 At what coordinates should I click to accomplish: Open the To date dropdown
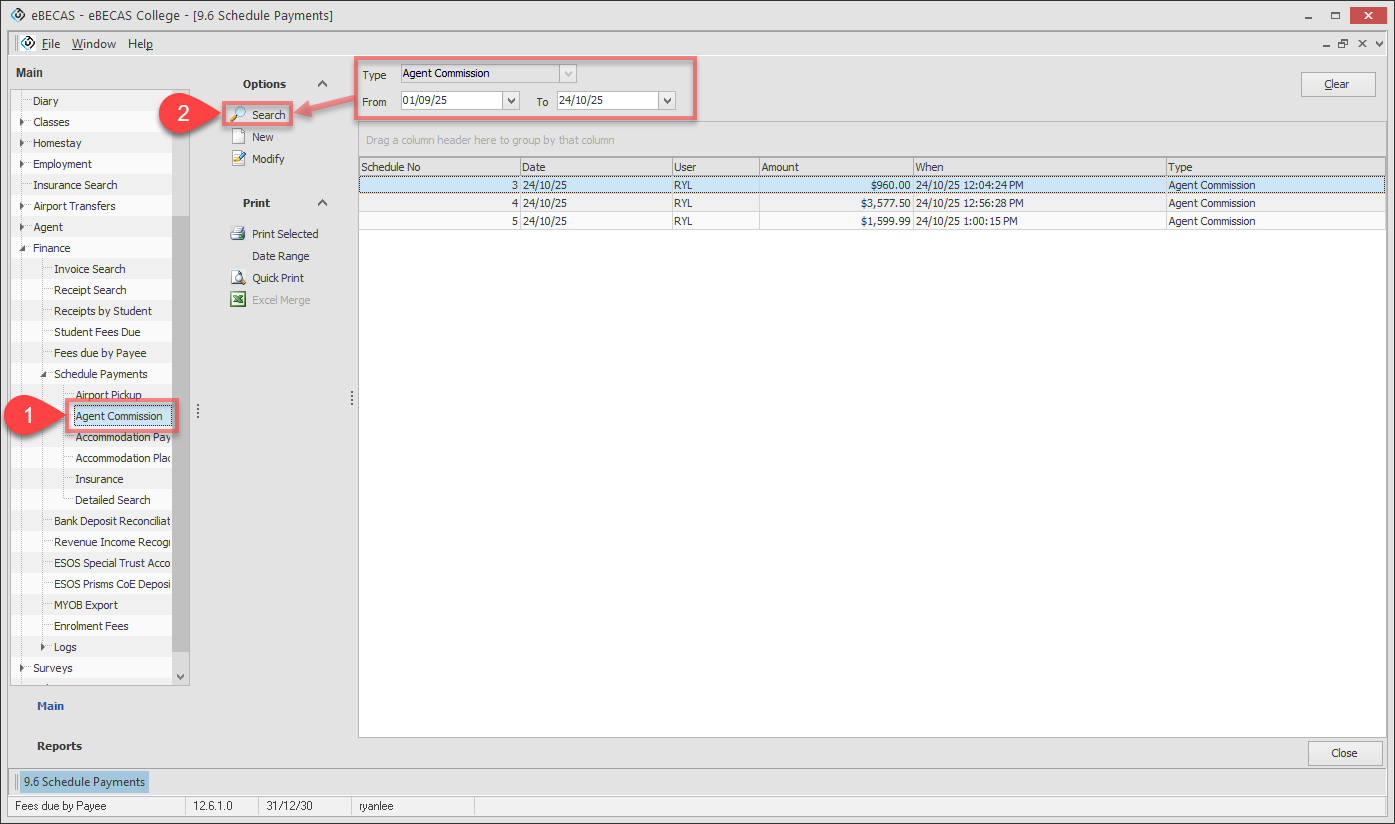tap(667, 101)
